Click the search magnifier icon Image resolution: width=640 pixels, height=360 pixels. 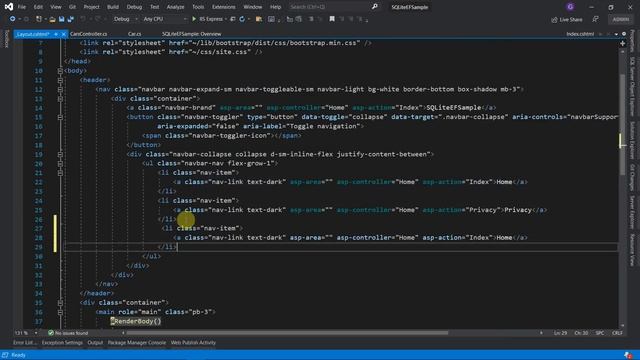(x=375, y=7)
